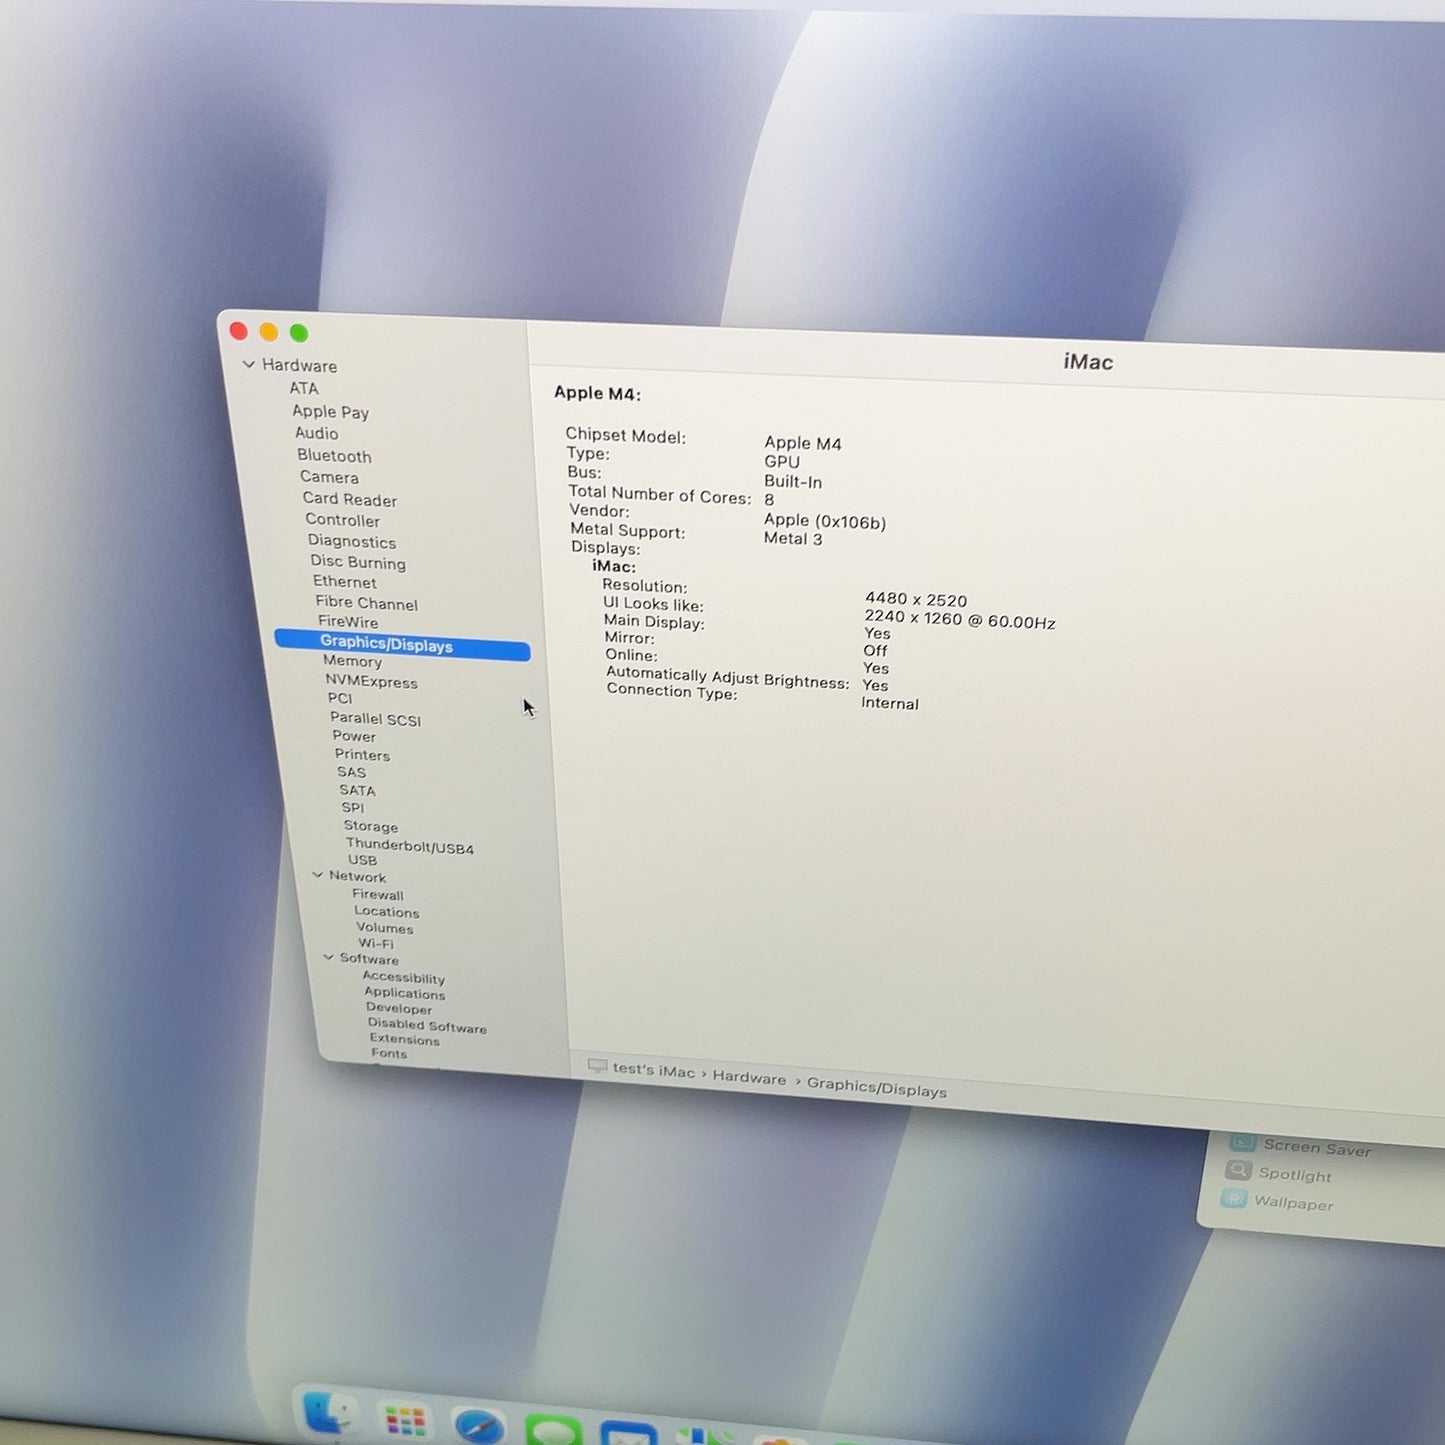Open the Ethernet section
The image size is (1445, 1445).
click(345, 581)
